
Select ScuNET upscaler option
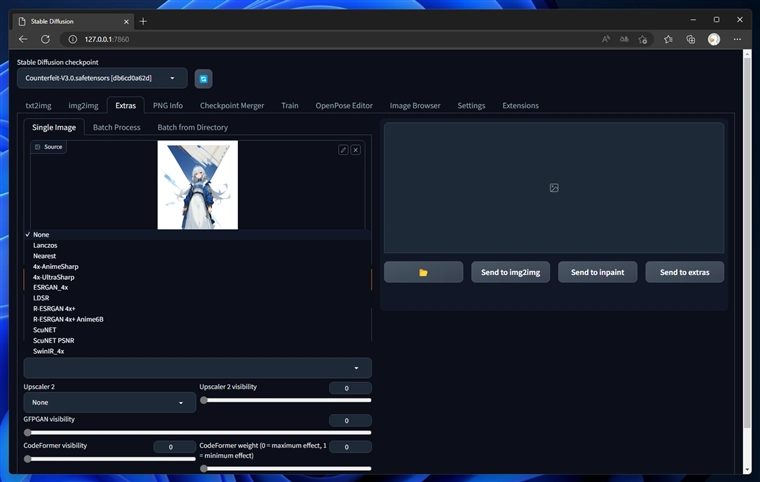tap(198, 330)
